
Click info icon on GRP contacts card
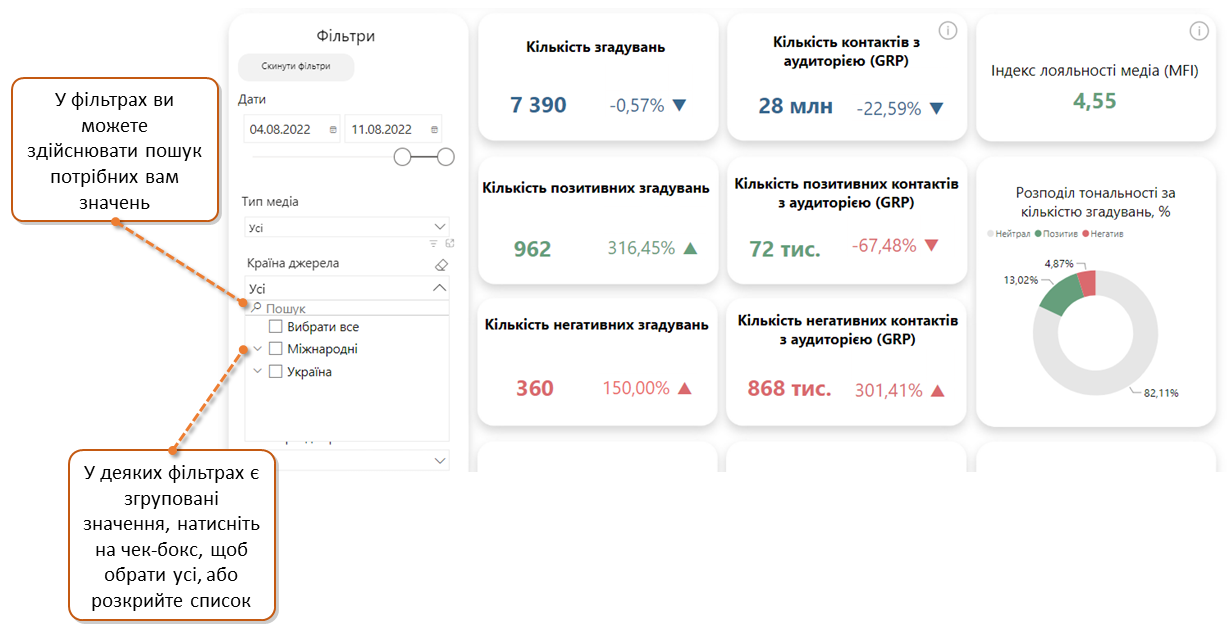coord(948,31)
